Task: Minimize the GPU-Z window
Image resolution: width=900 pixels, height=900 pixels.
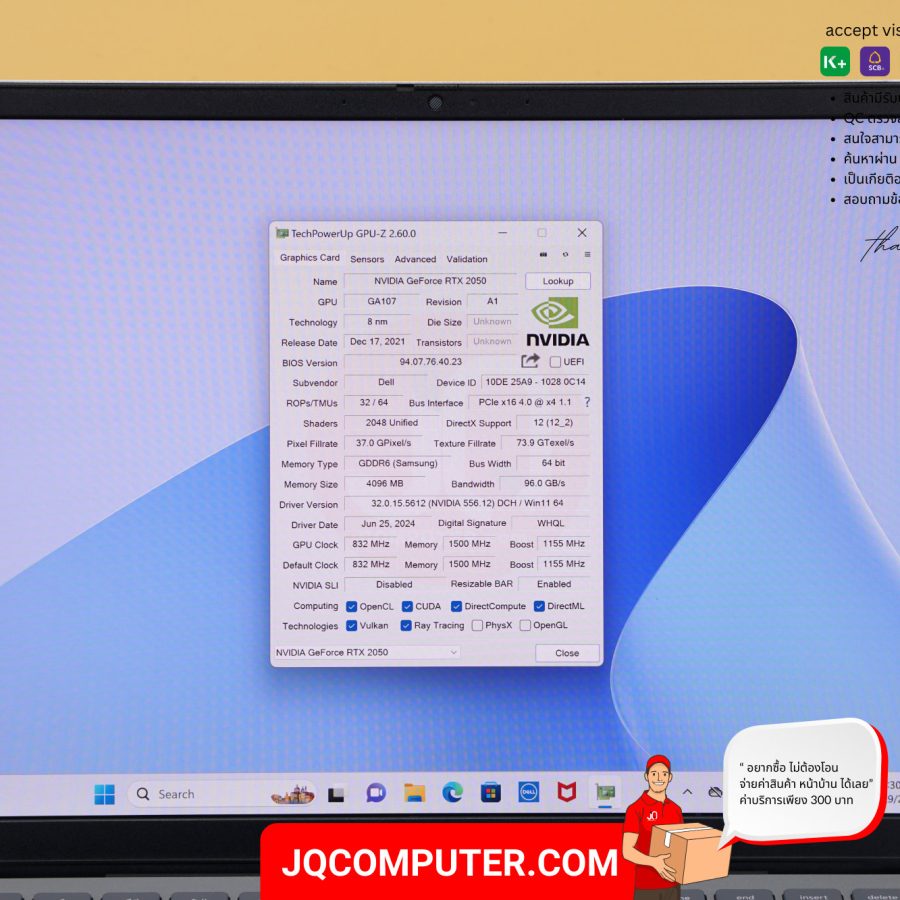Action: 503,233
